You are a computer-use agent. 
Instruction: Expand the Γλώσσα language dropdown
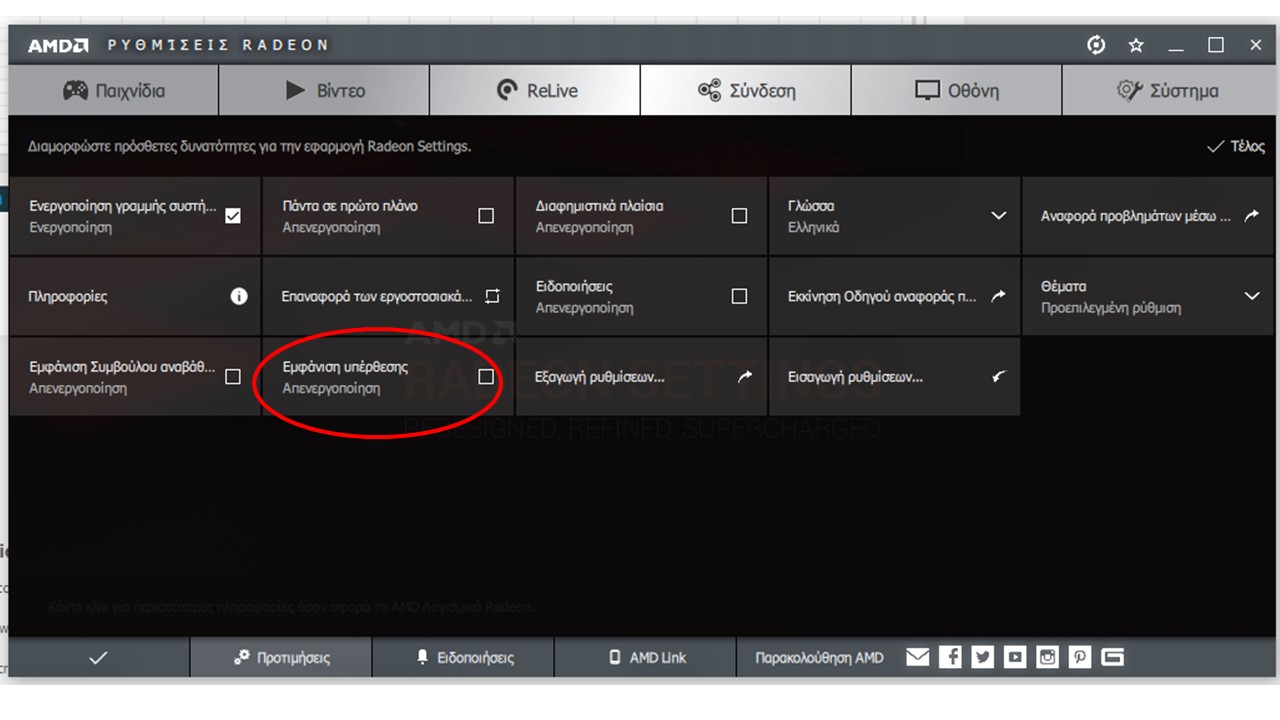(x=998, y=216)
